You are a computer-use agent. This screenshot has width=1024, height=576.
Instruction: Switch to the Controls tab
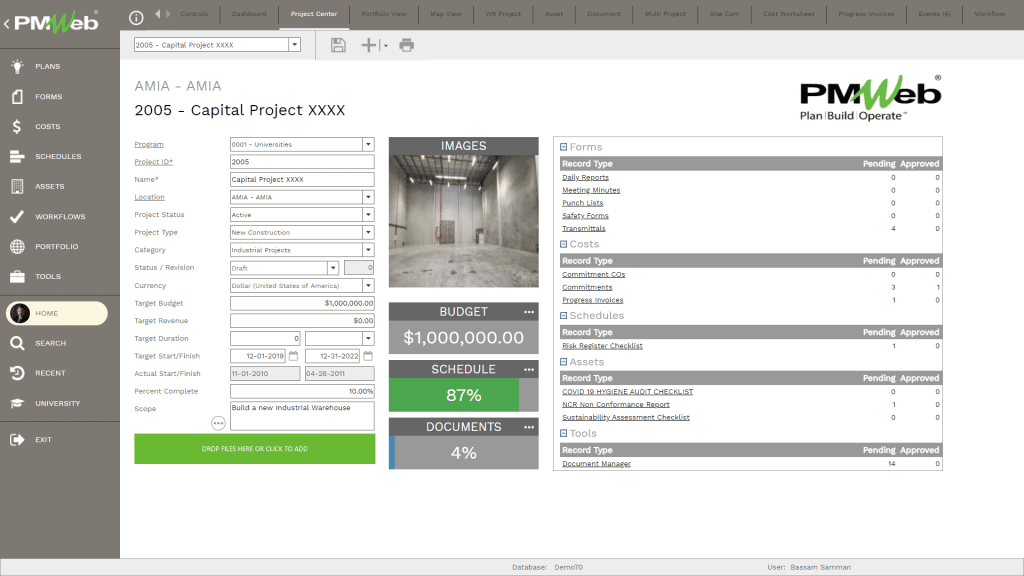click(194, 14)
